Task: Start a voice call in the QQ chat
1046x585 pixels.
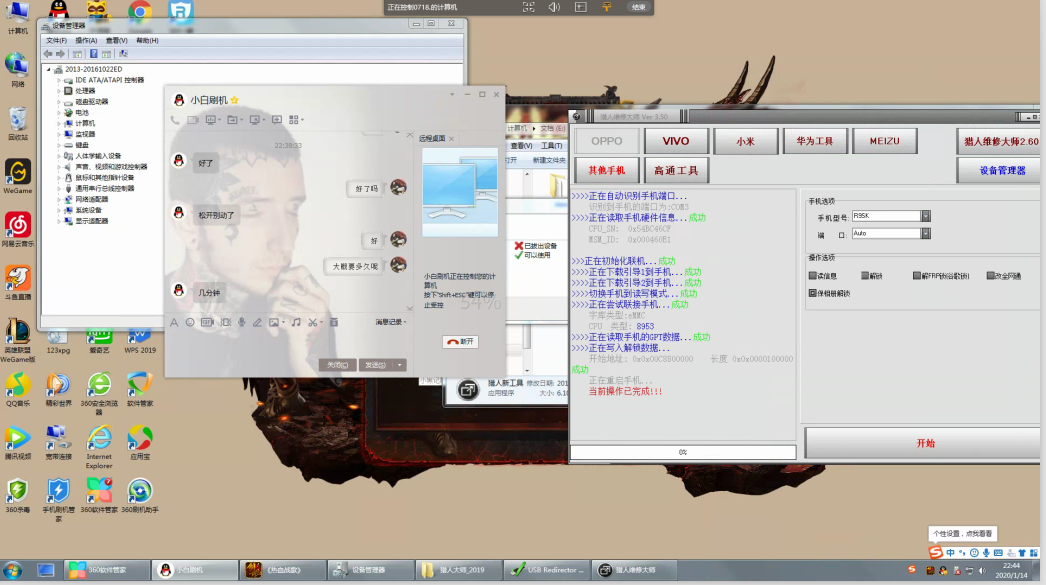Action: pos(175,120)
